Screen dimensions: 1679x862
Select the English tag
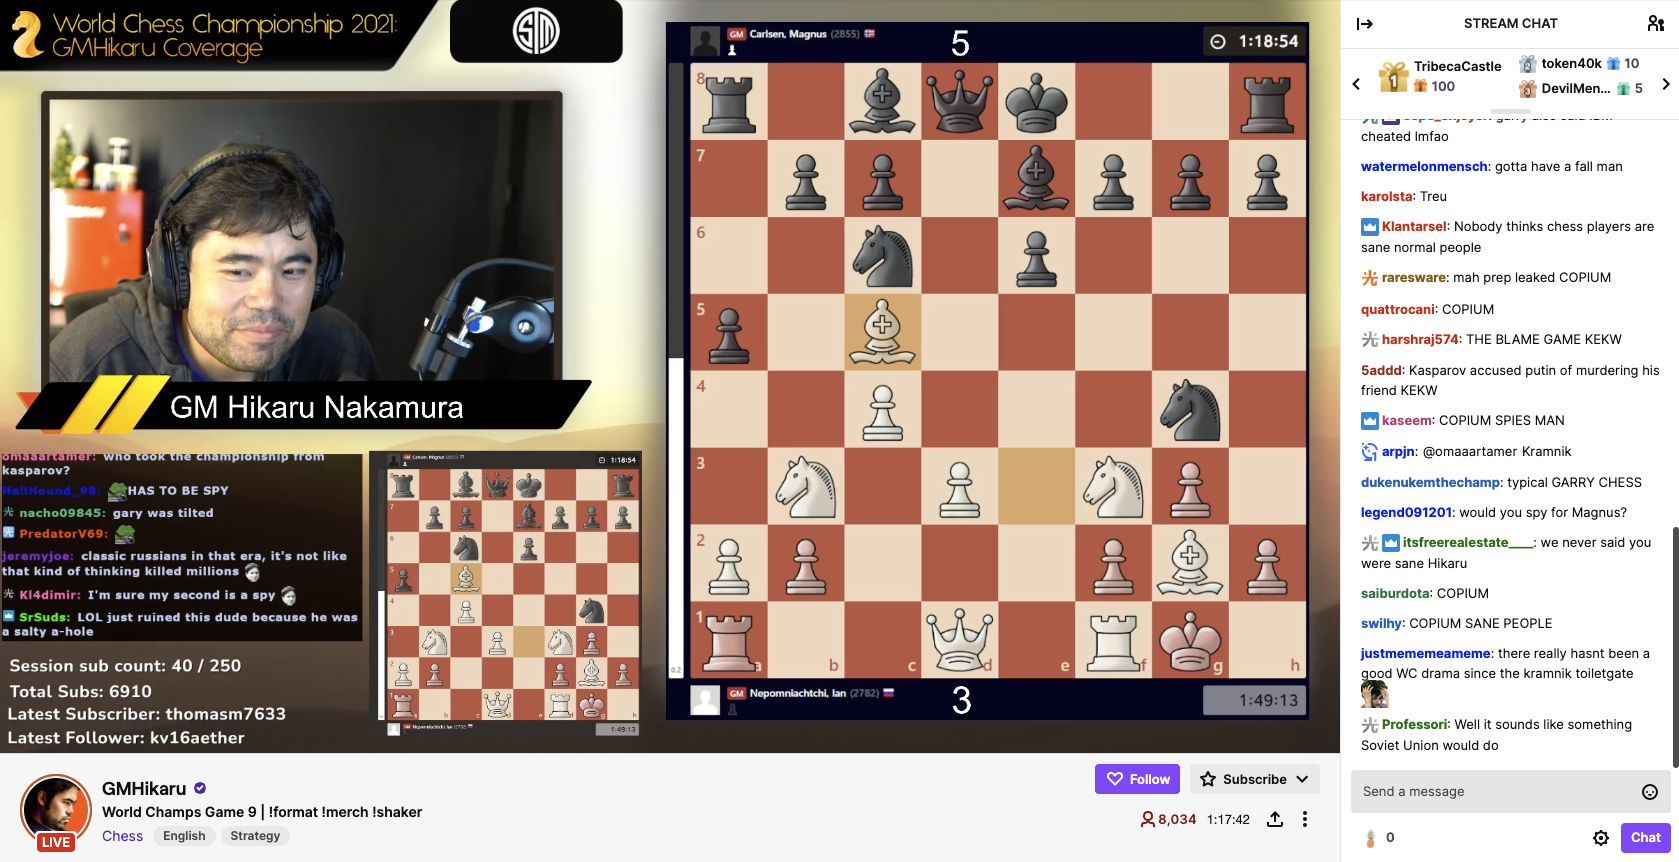184,836
